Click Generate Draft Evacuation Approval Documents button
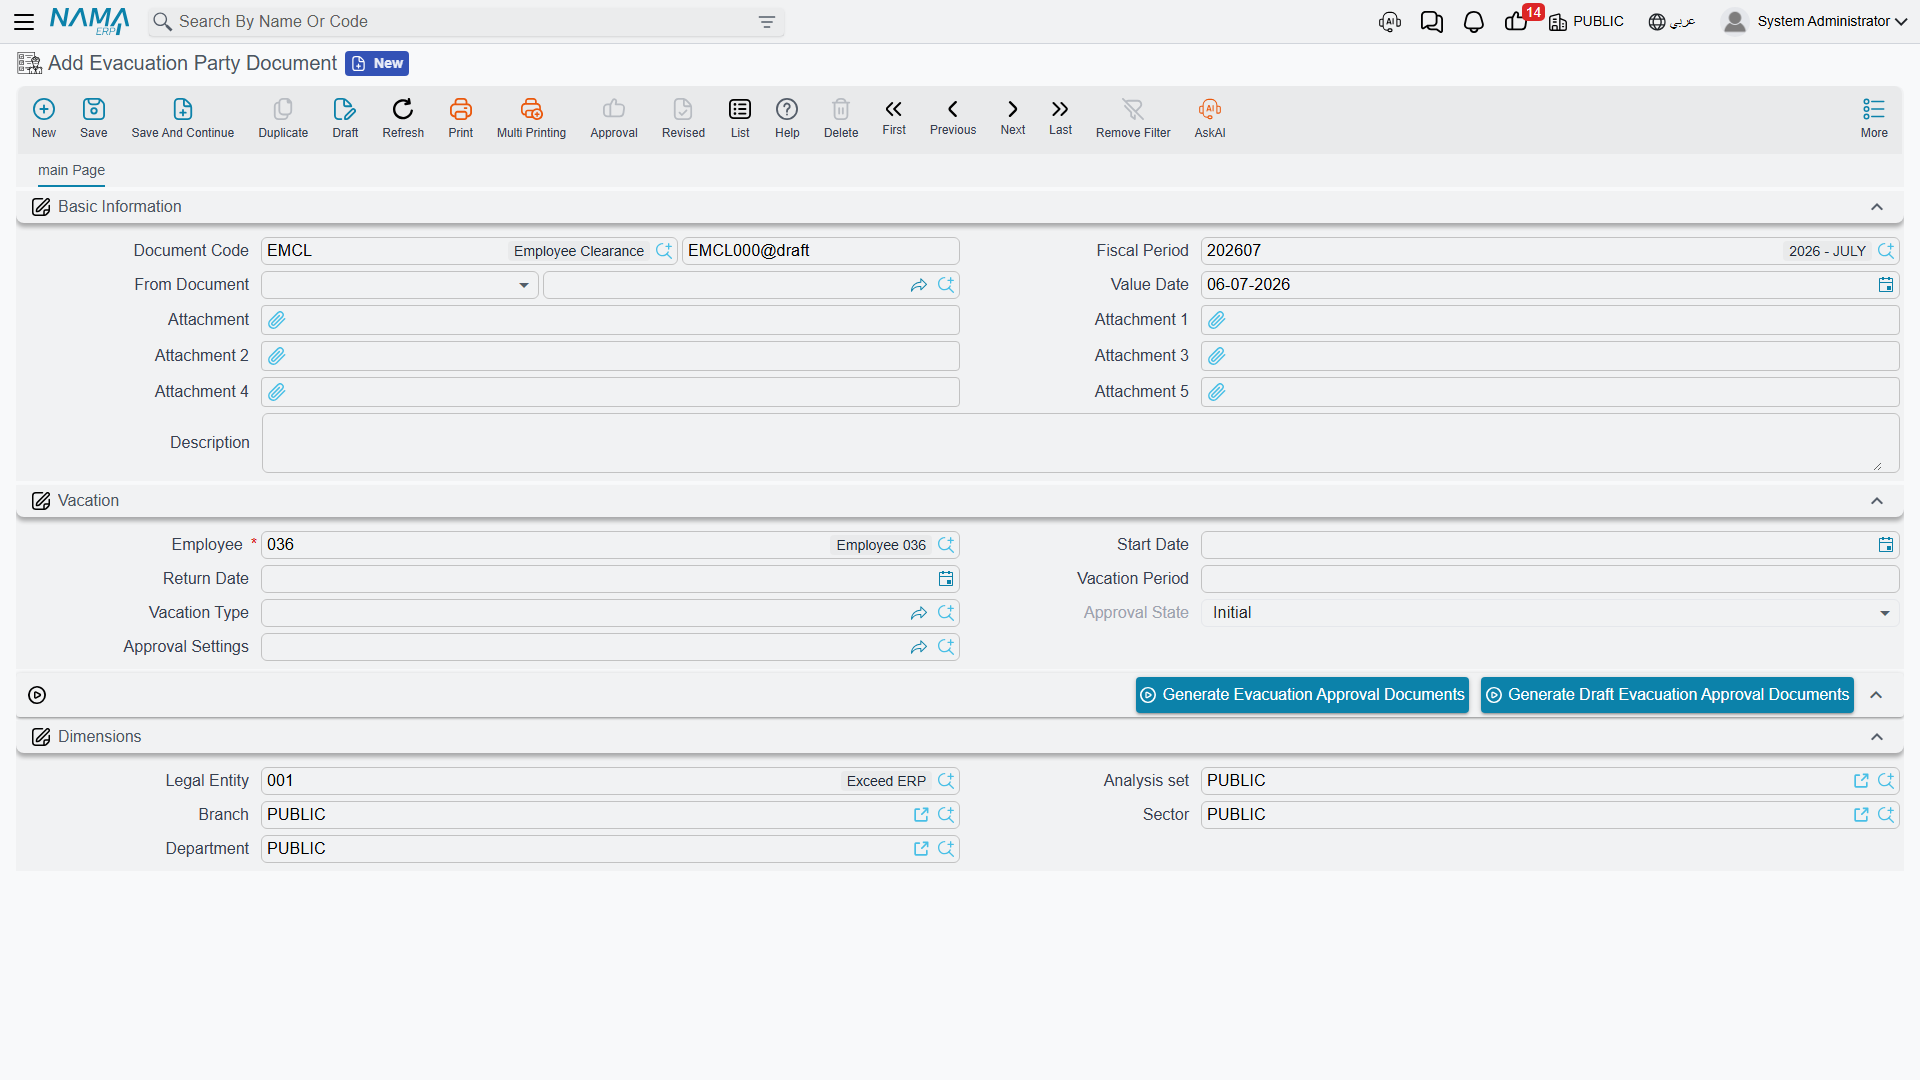The image size is (1920, 1080). (x=1667, y=695)
